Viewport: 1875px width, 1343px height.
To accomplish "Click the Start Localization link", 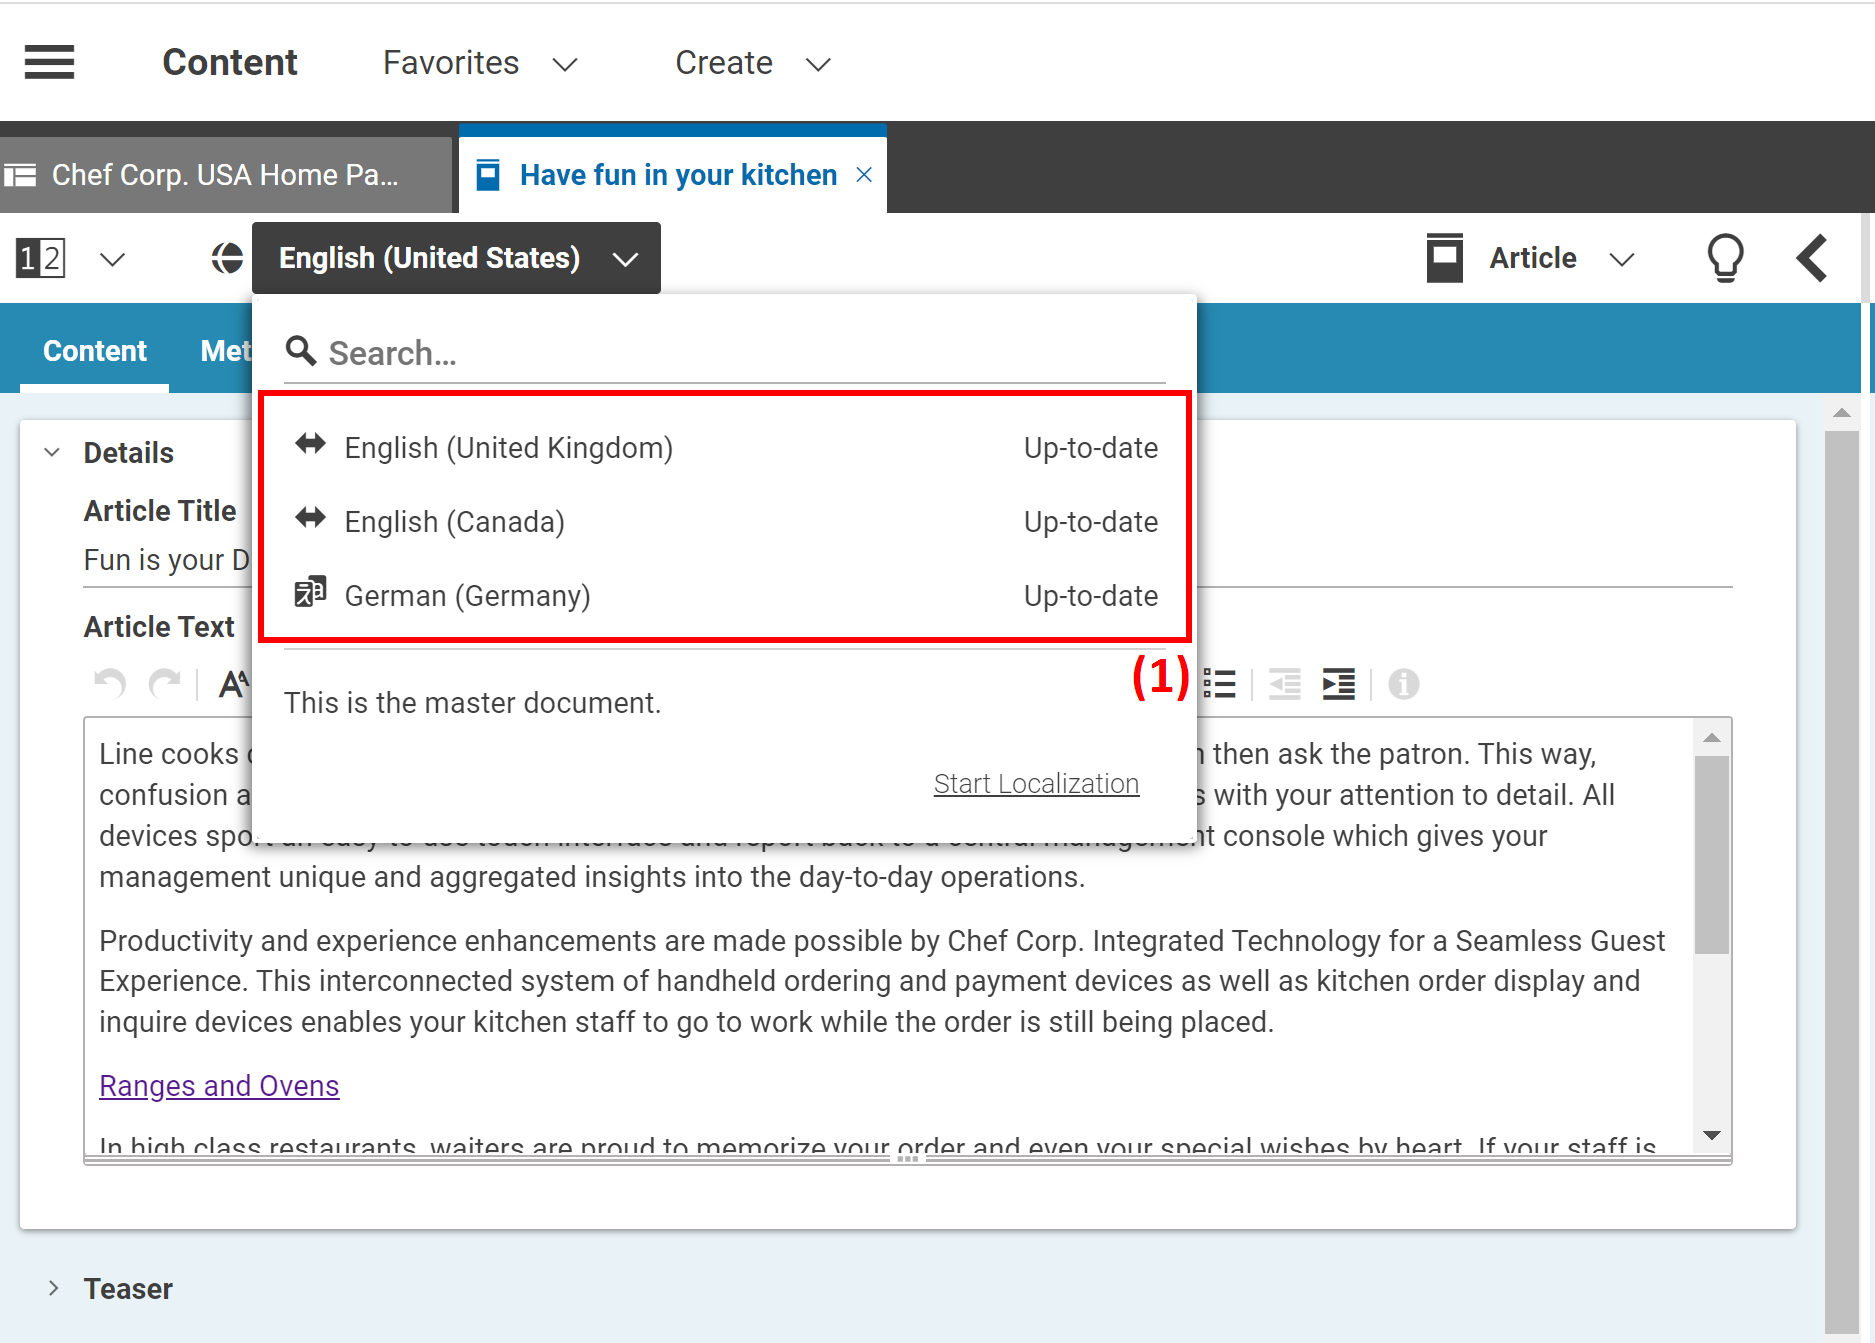I will click(1036, 784).
